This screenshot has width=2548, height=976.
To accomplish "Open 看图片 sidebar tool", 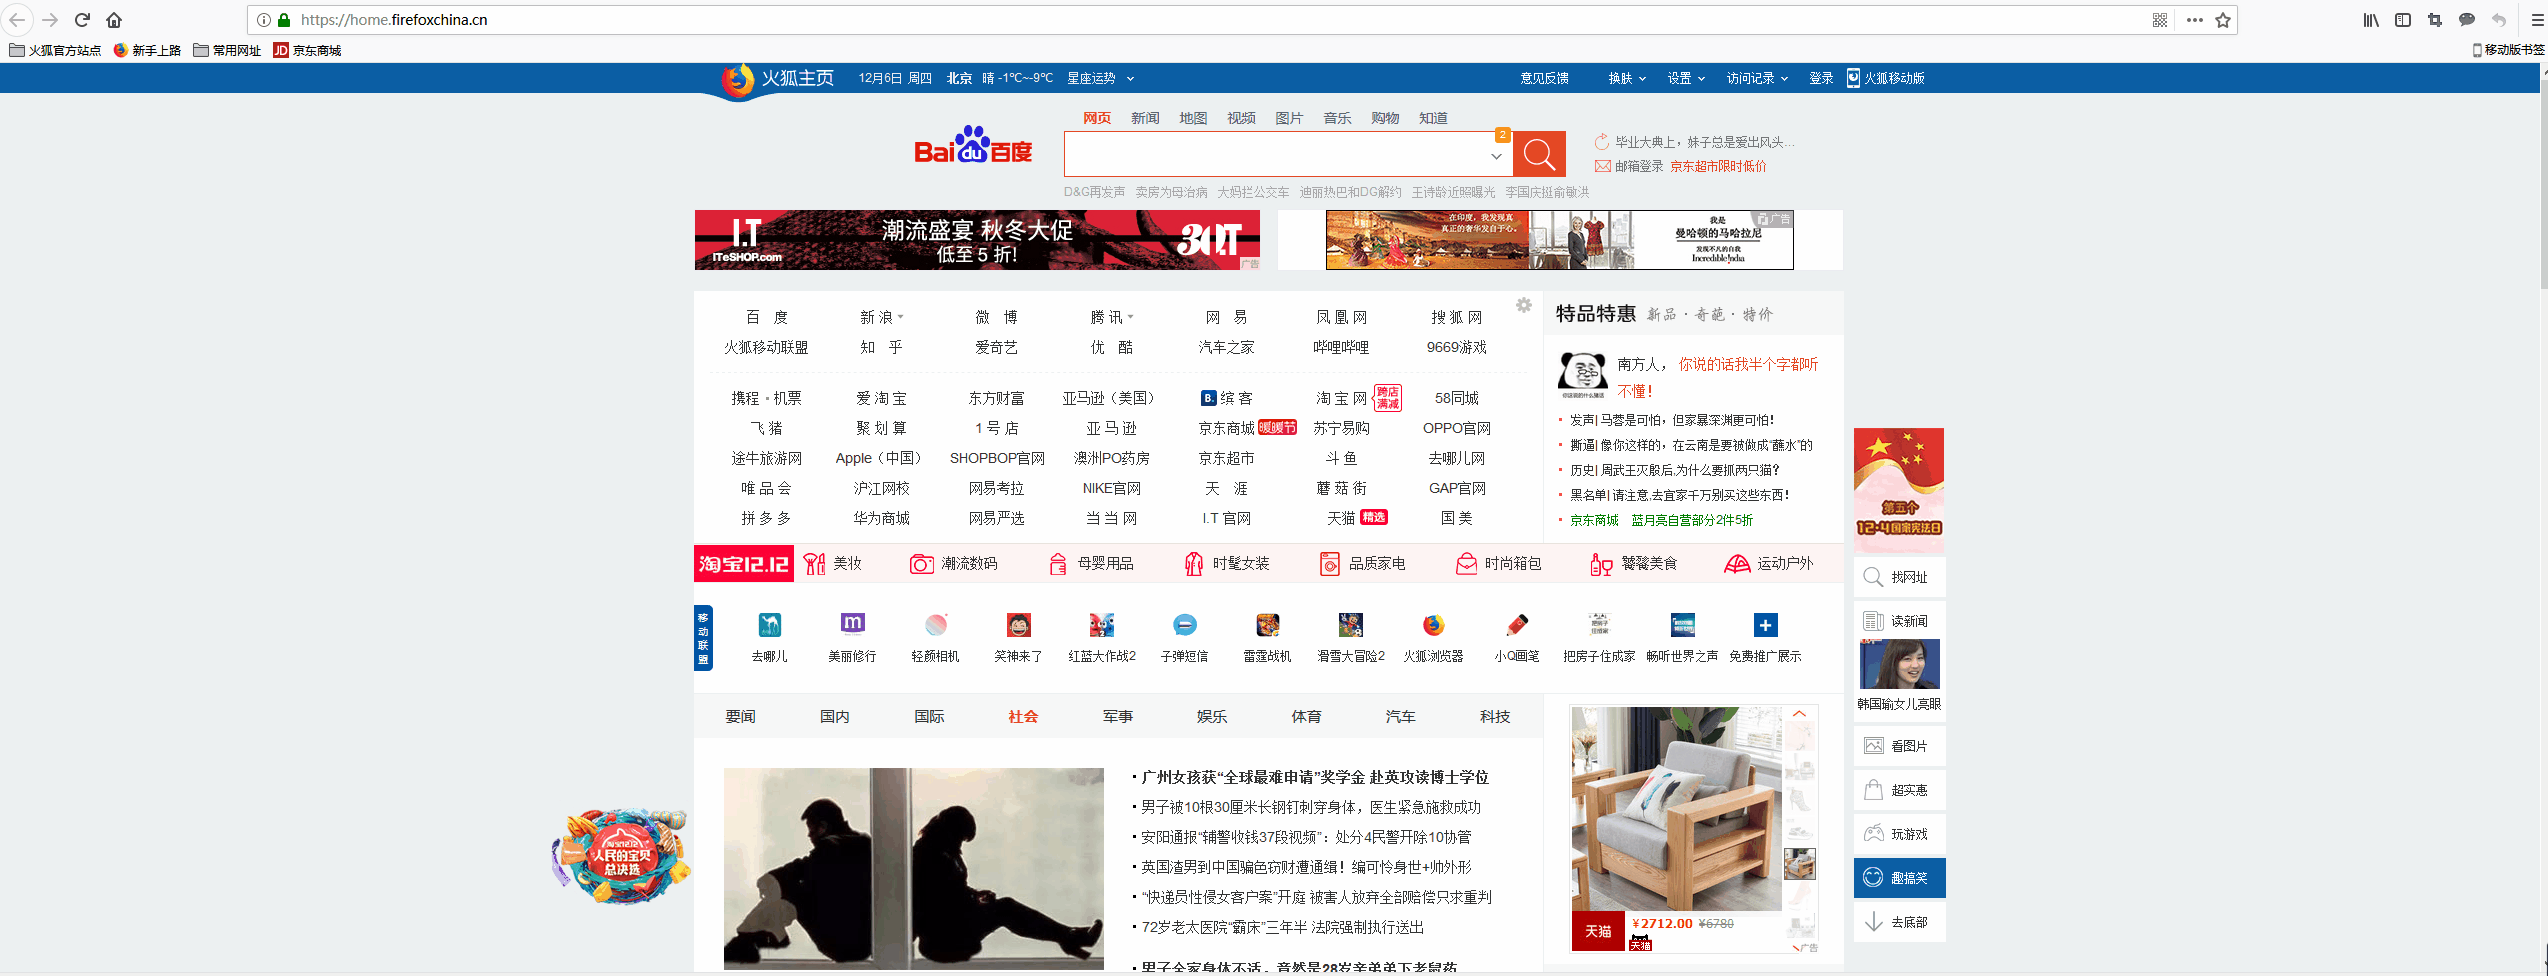I will 1899,746.
